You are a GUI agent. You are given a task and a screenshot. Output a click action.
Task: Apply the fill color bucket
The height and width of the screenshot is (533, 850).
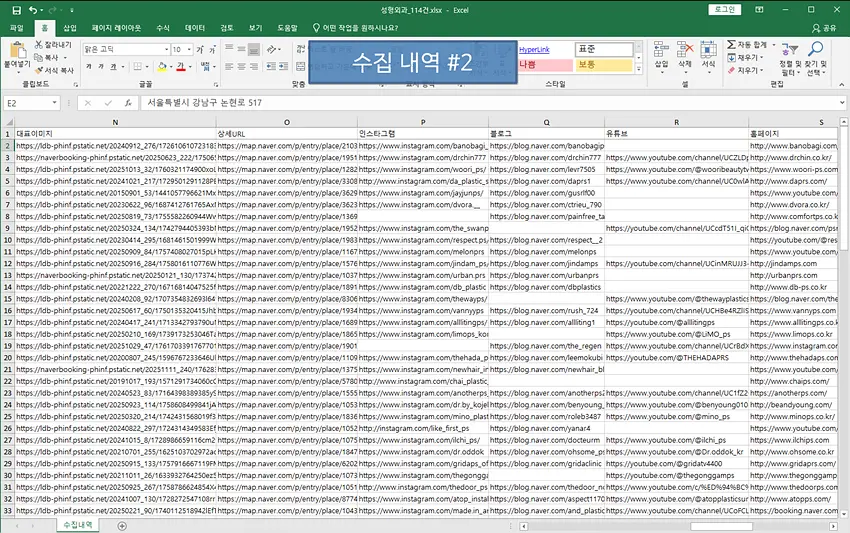pyautogui.click(x=162, y=67)
